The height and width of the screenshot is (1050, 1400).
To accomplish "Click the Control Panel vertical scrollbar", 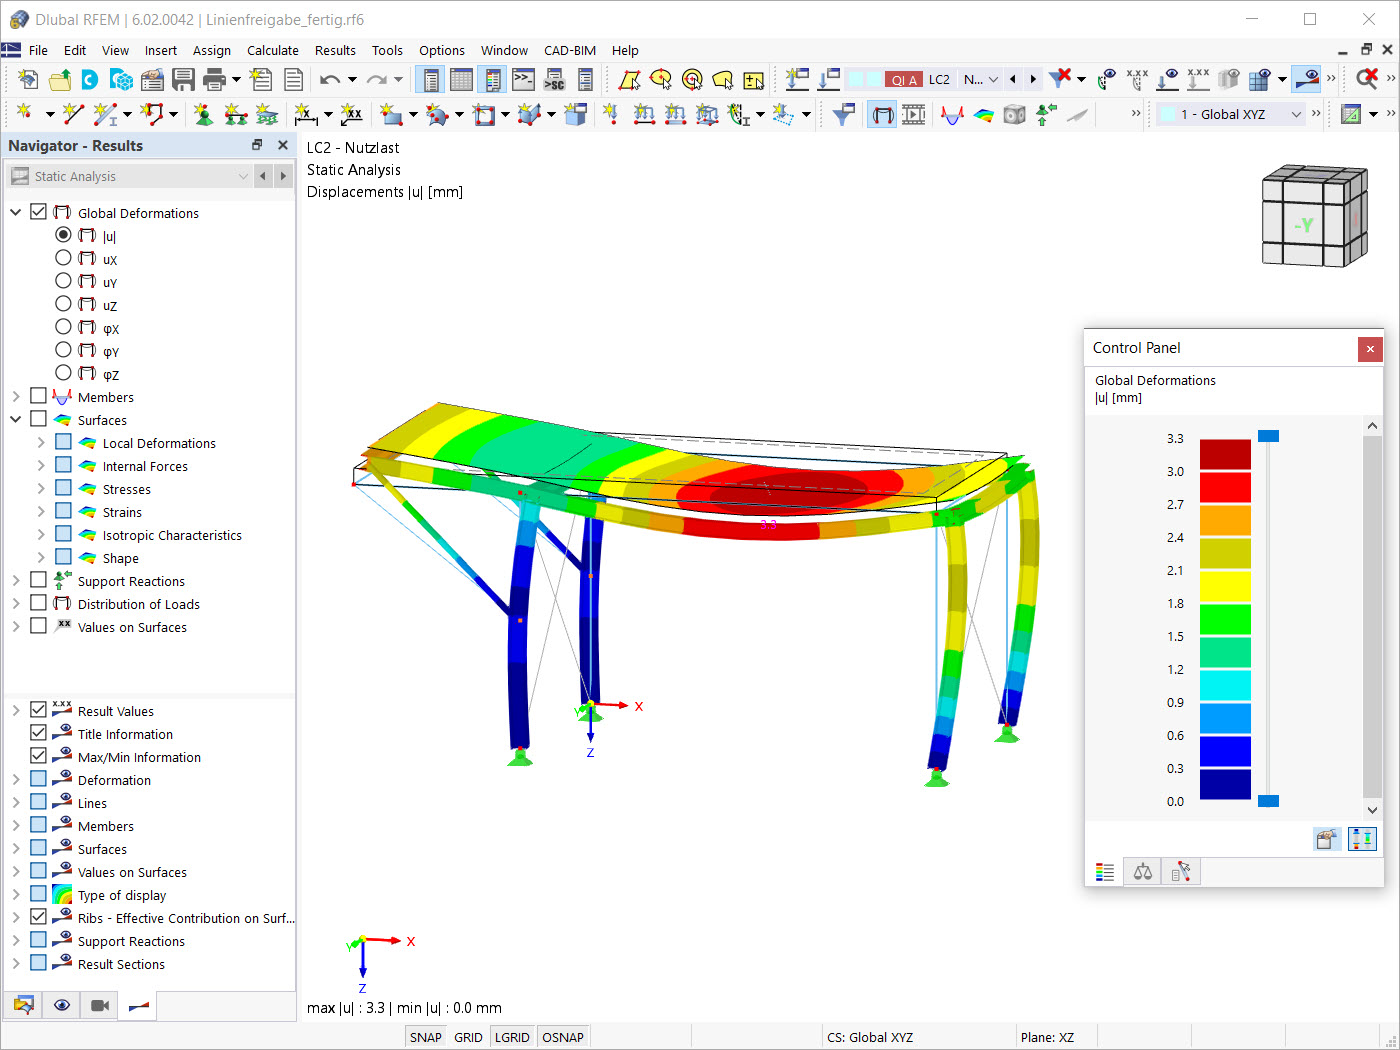I will click(1372, 618).
